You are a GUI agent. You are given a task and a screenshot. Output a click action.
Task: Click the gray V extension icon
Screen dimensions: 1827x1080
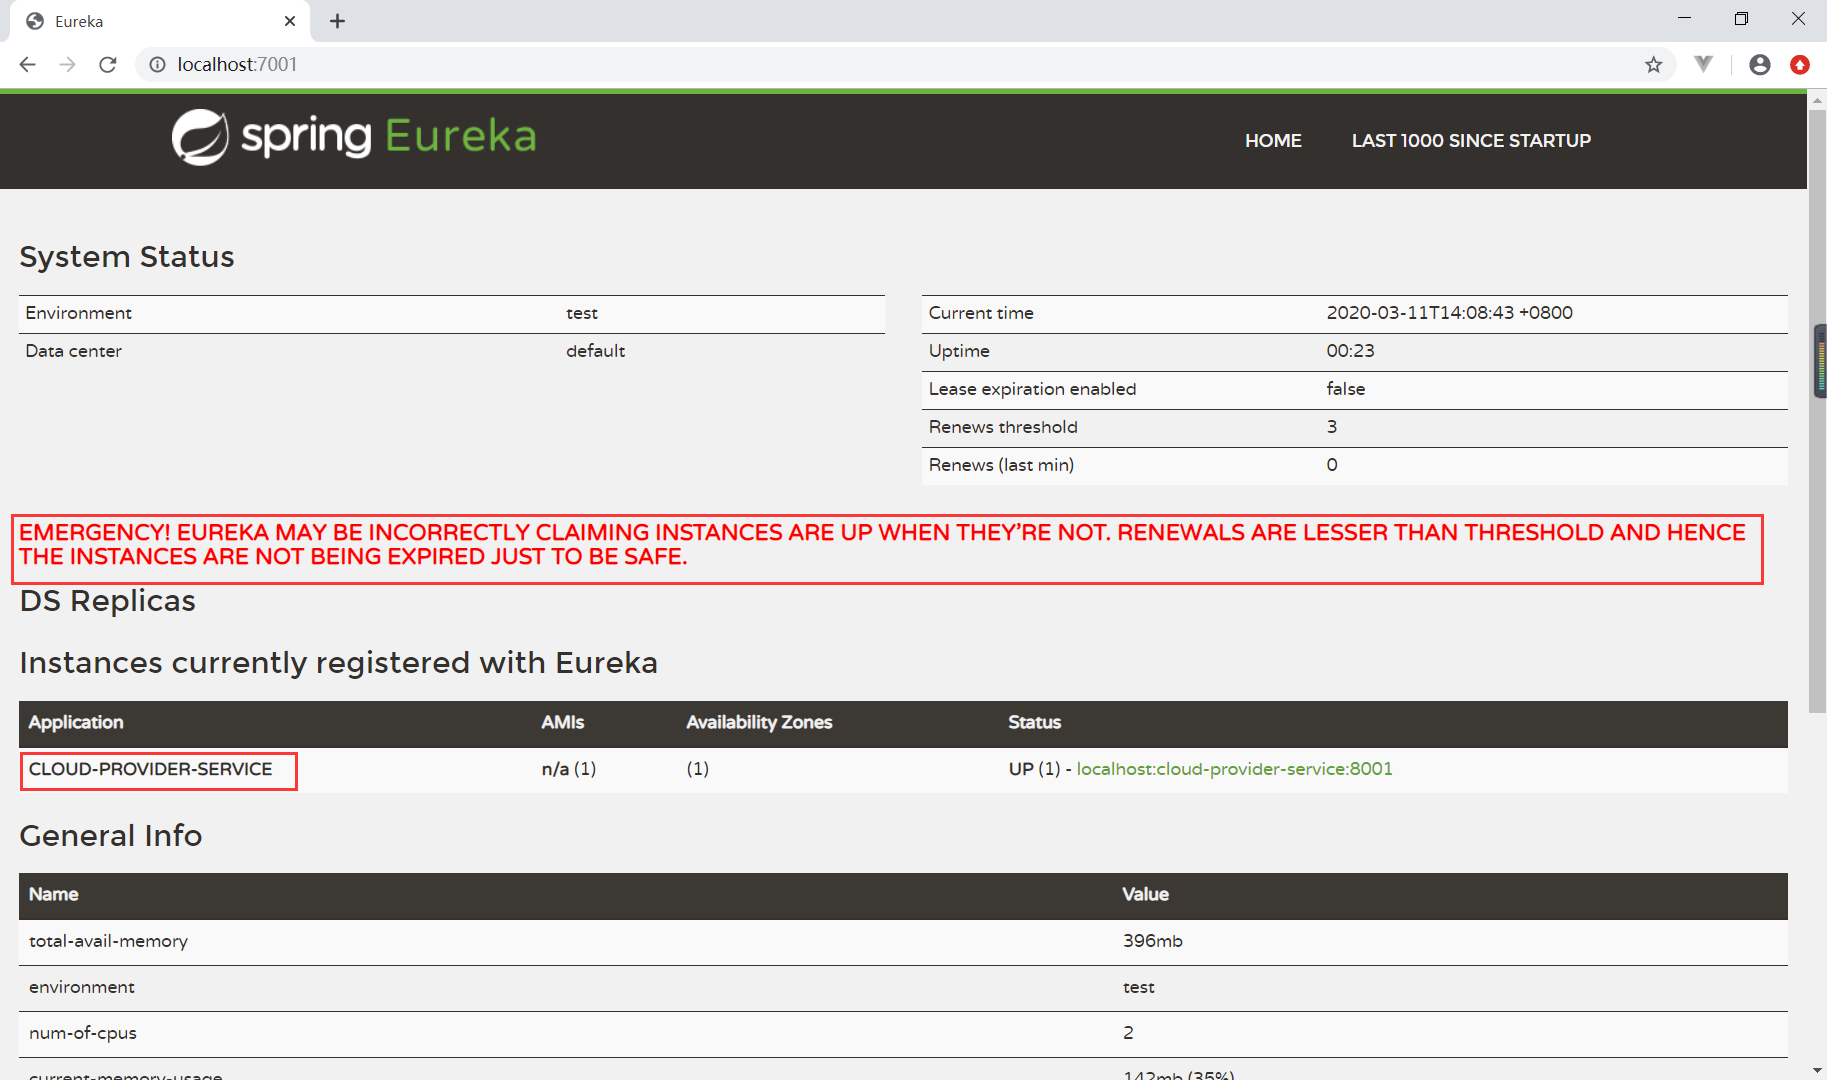[1703, 65]
